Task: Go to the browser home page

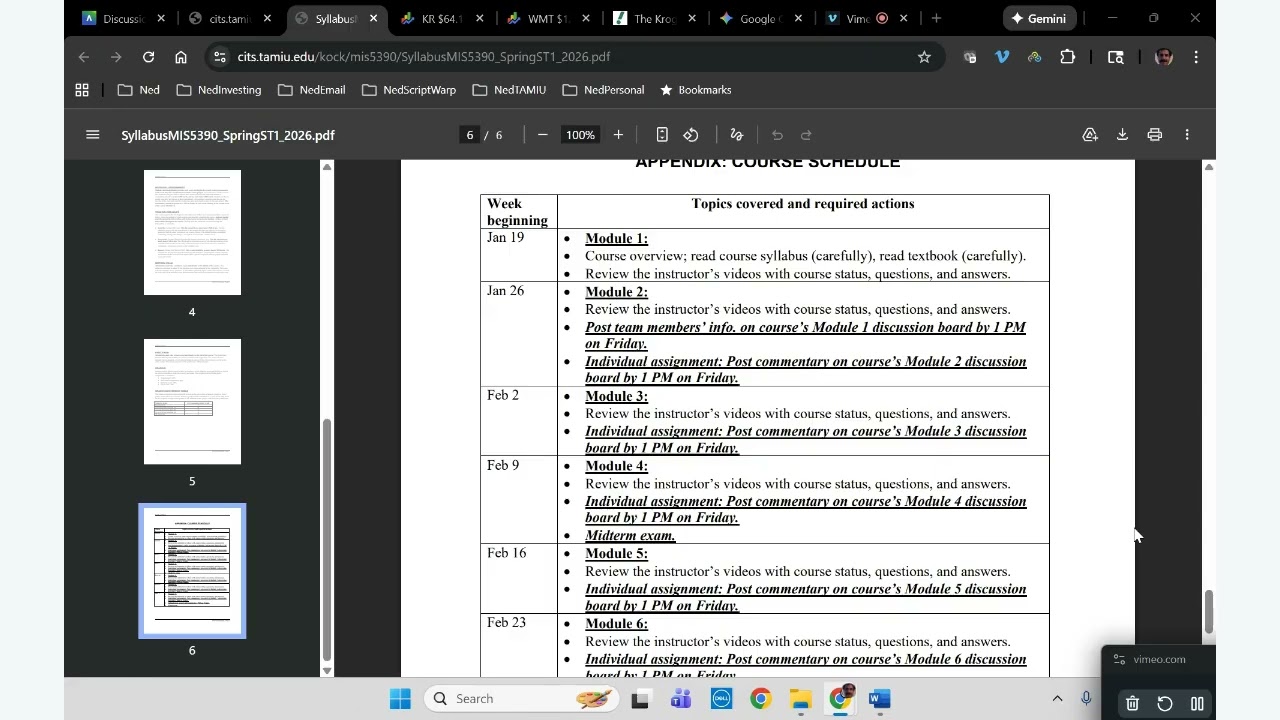Action: [181, 57]
